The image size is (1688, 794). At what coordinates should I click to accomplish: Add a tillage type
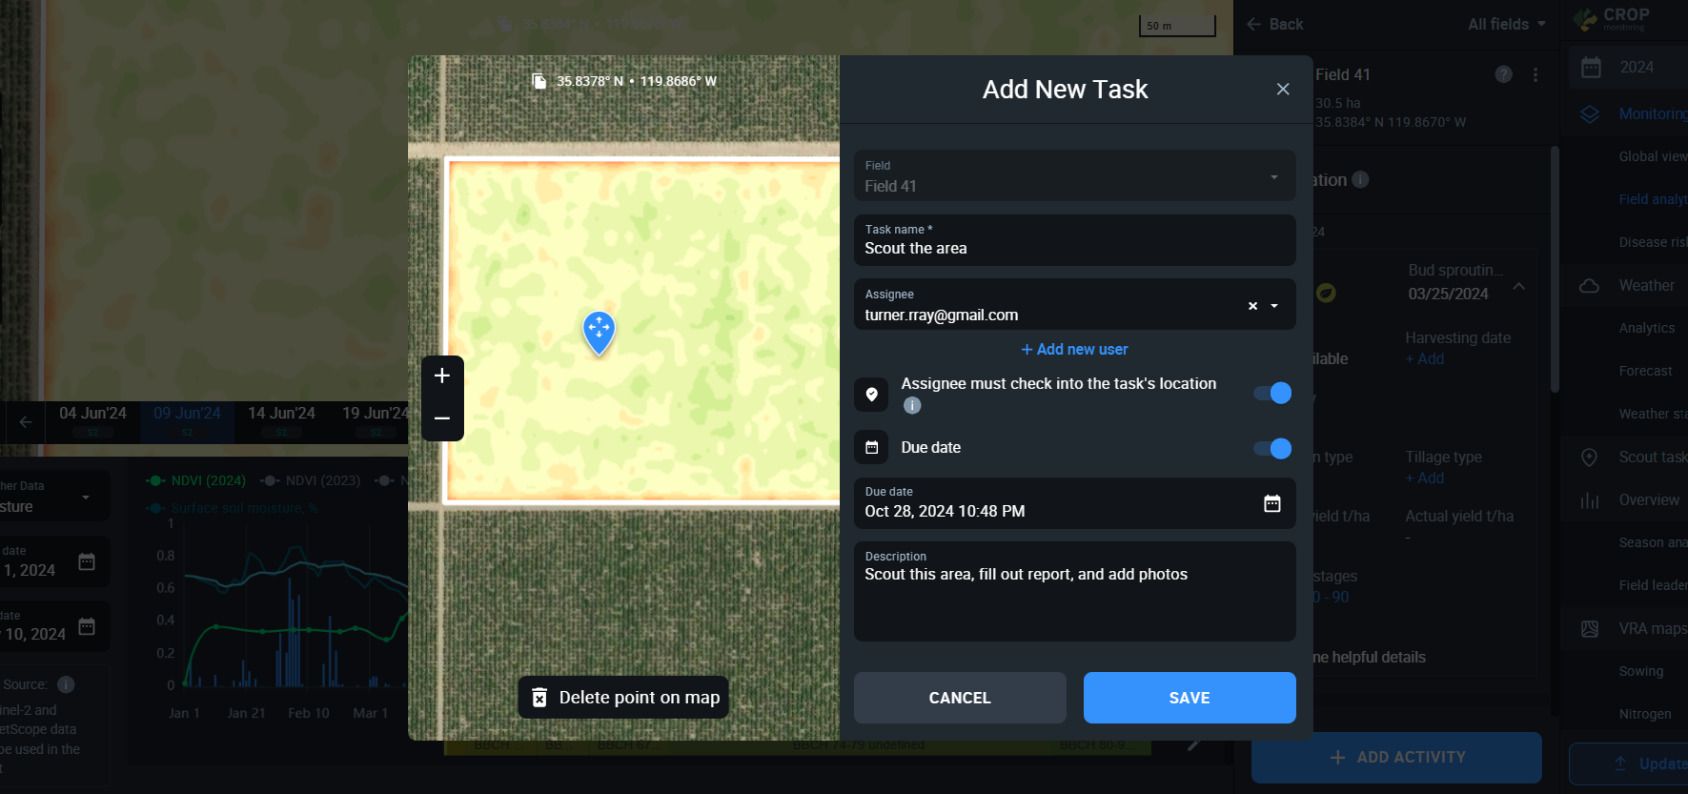[x=1424, y=478]
